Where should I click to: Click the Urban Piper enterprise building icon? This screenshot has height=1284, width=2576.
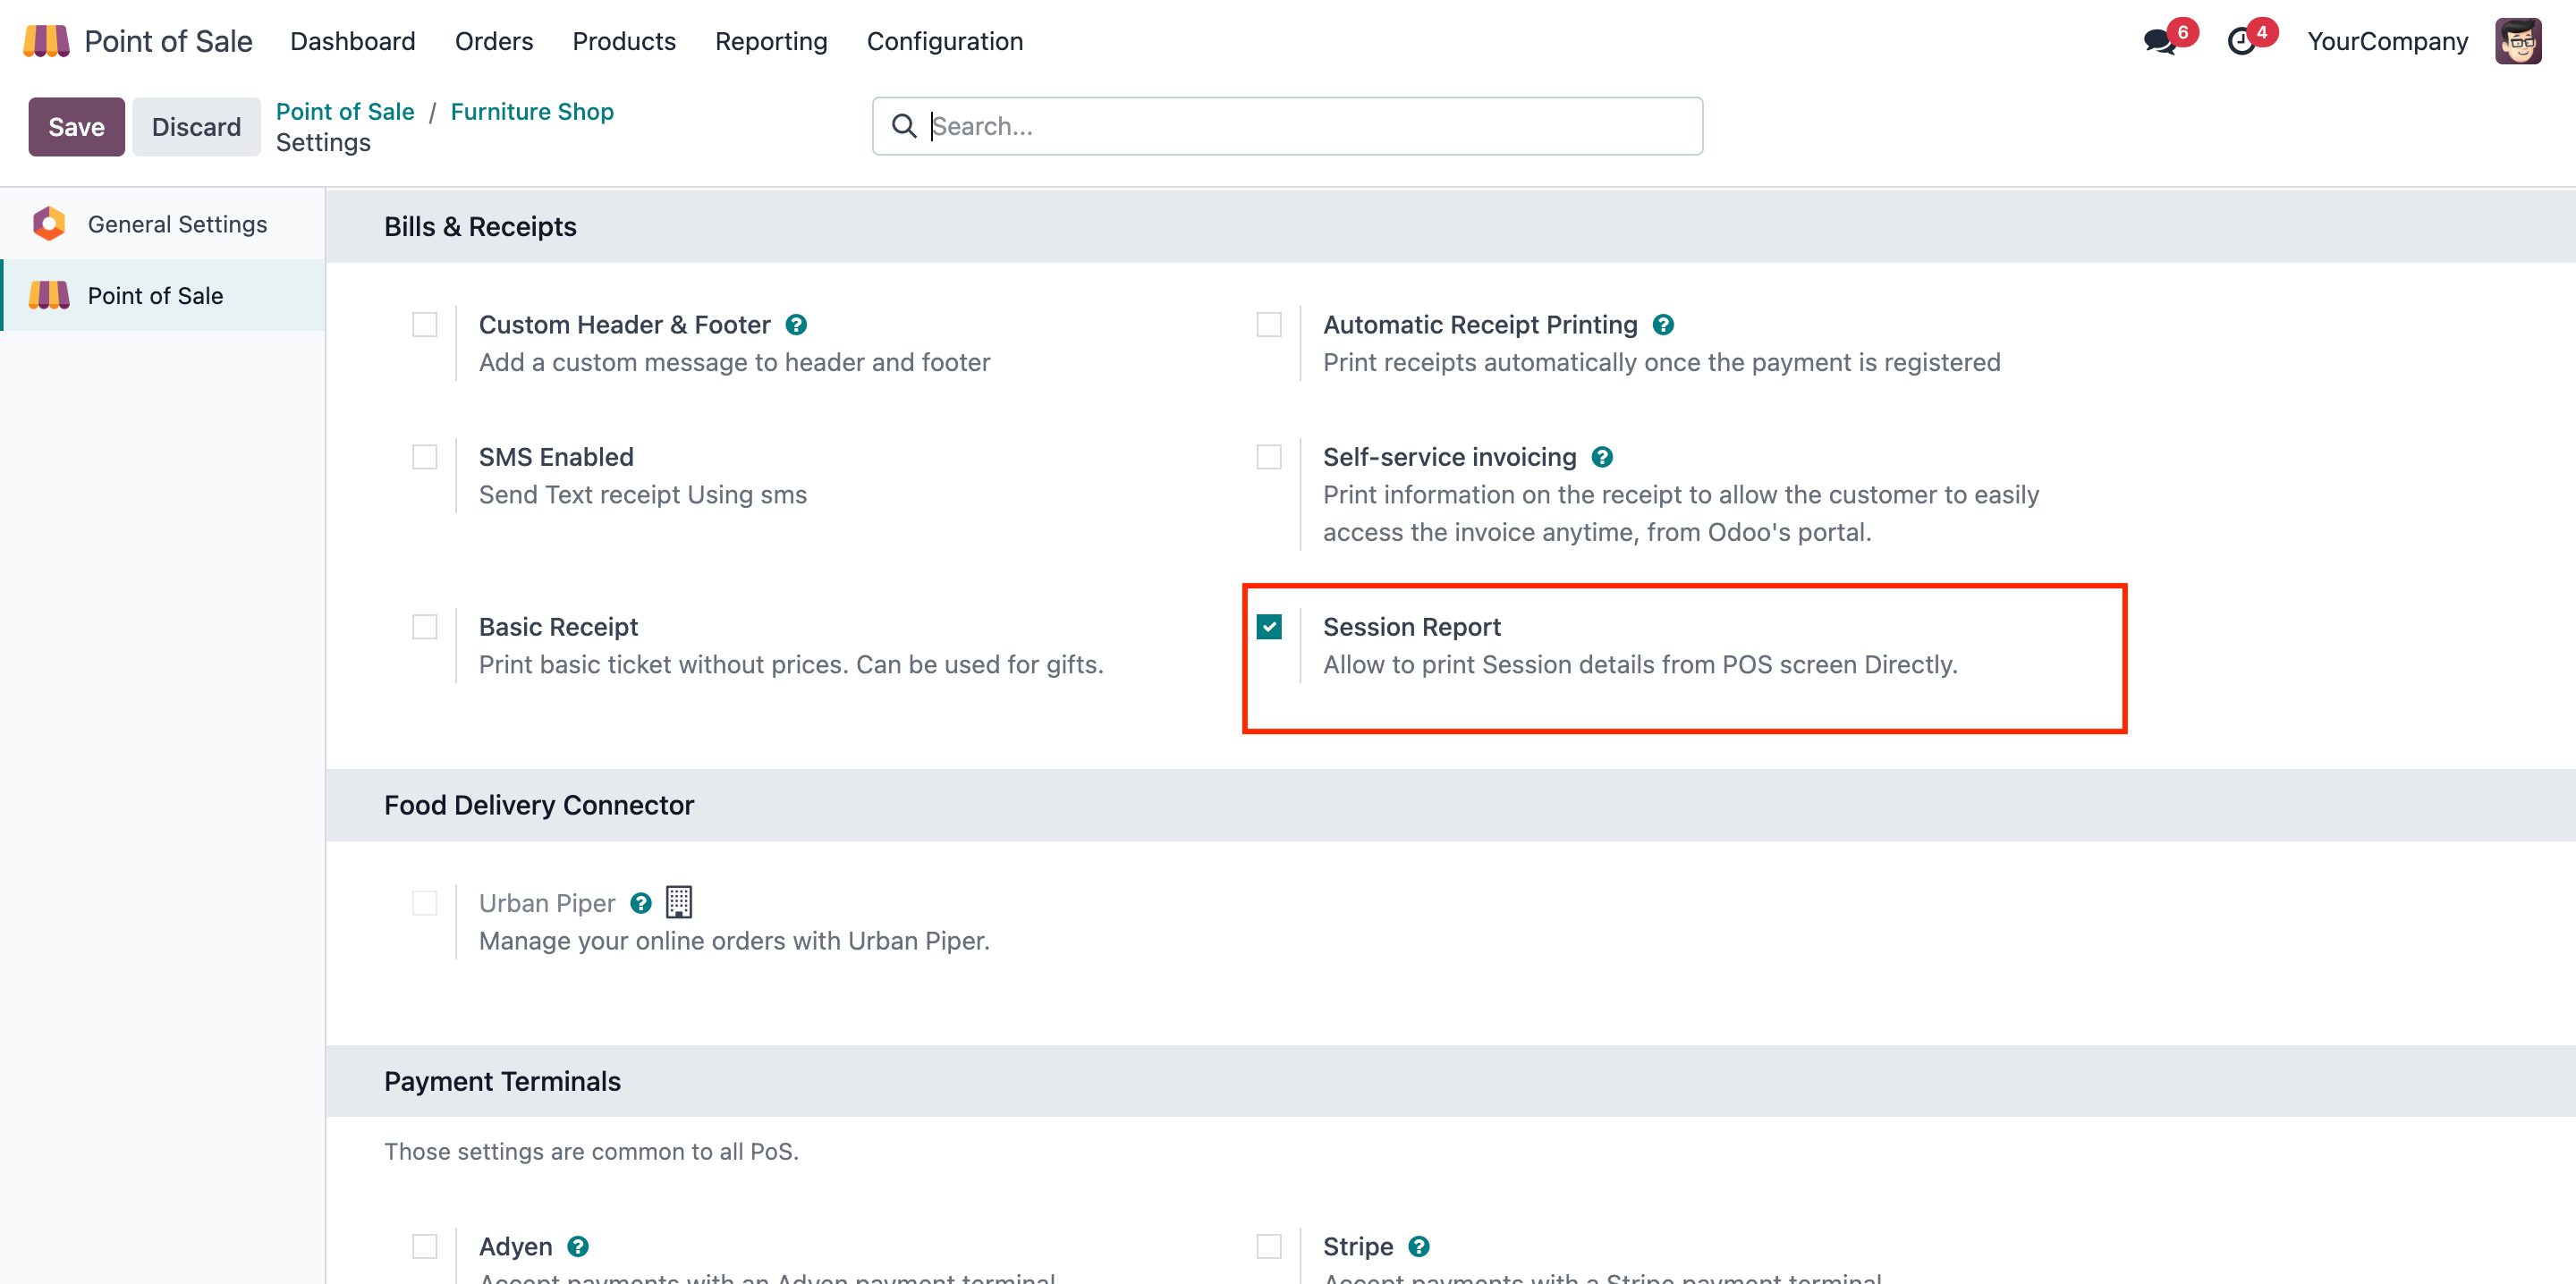(x=679, y=902)
